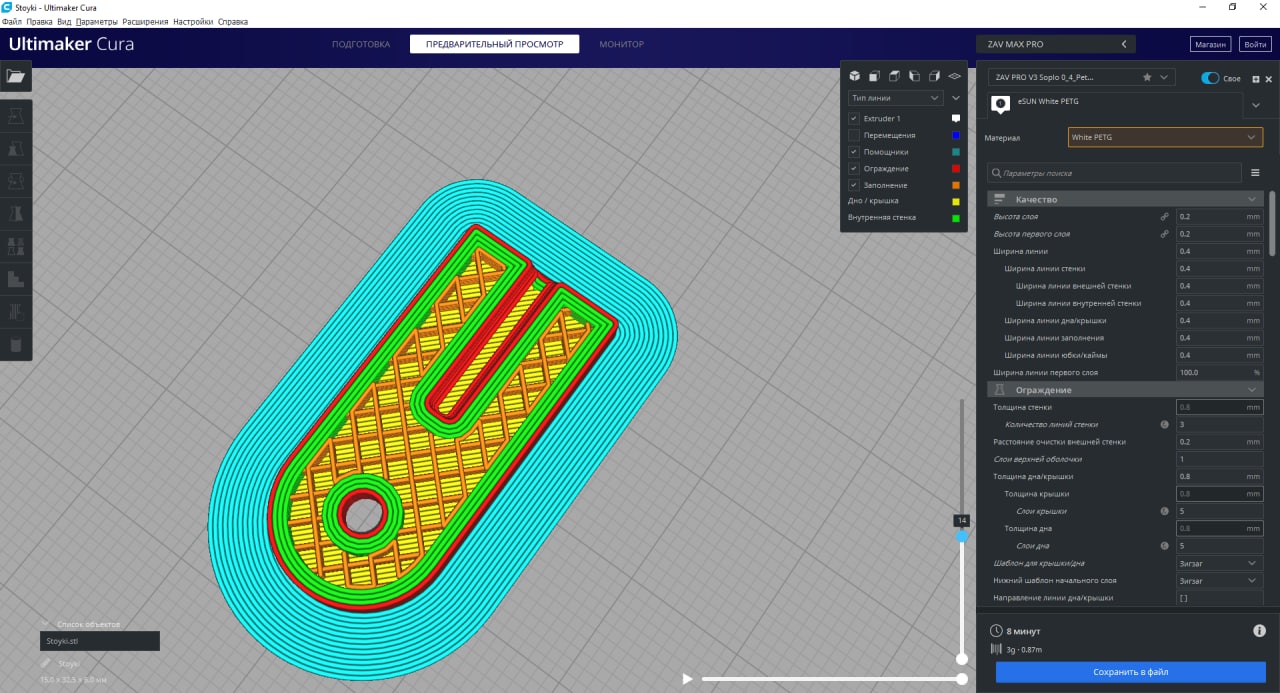Viewport: 1280px width, 693px height.
Task: Click extruder 1 eSUN White PETG icon
Action: pos(1000,103)
